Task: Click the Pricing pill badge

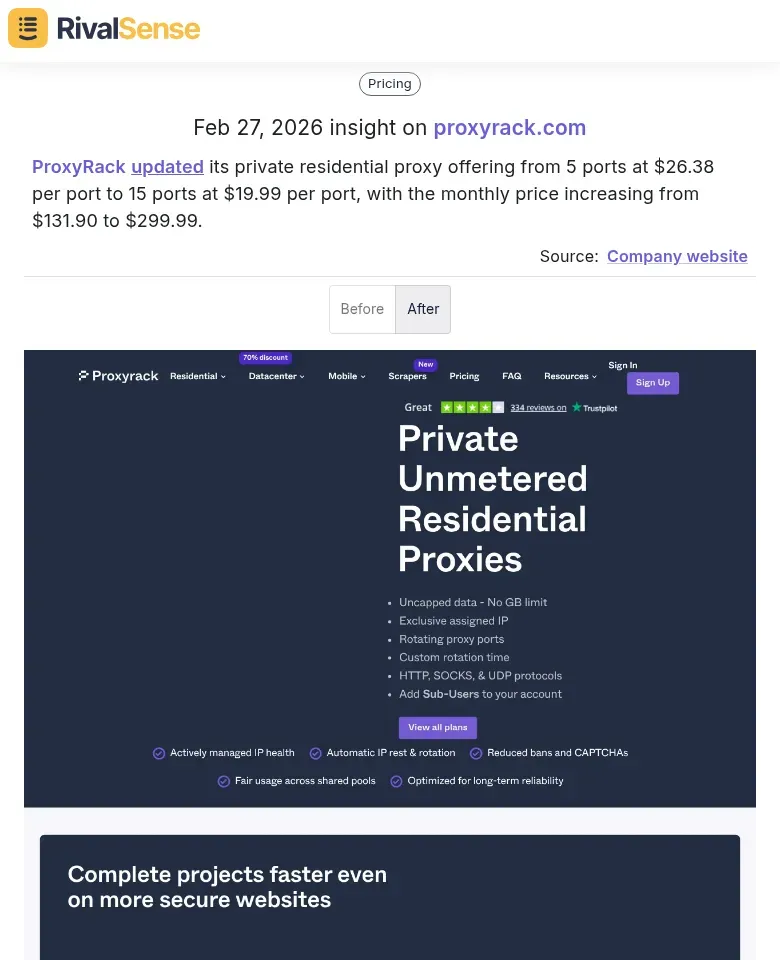Action: [x=389, y=84]
